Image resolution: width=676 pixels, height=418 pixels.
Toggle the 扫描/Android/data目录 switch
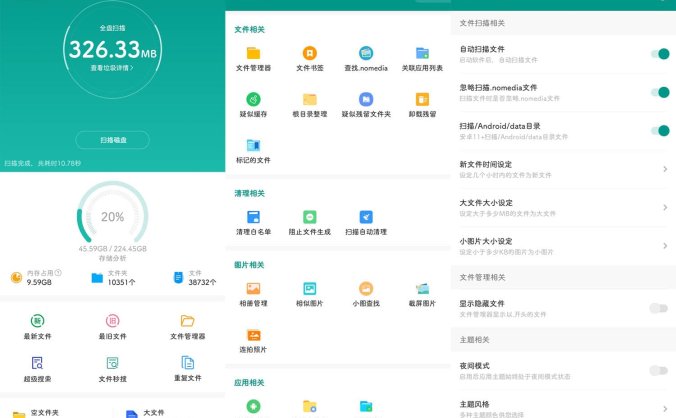point(660,131)
